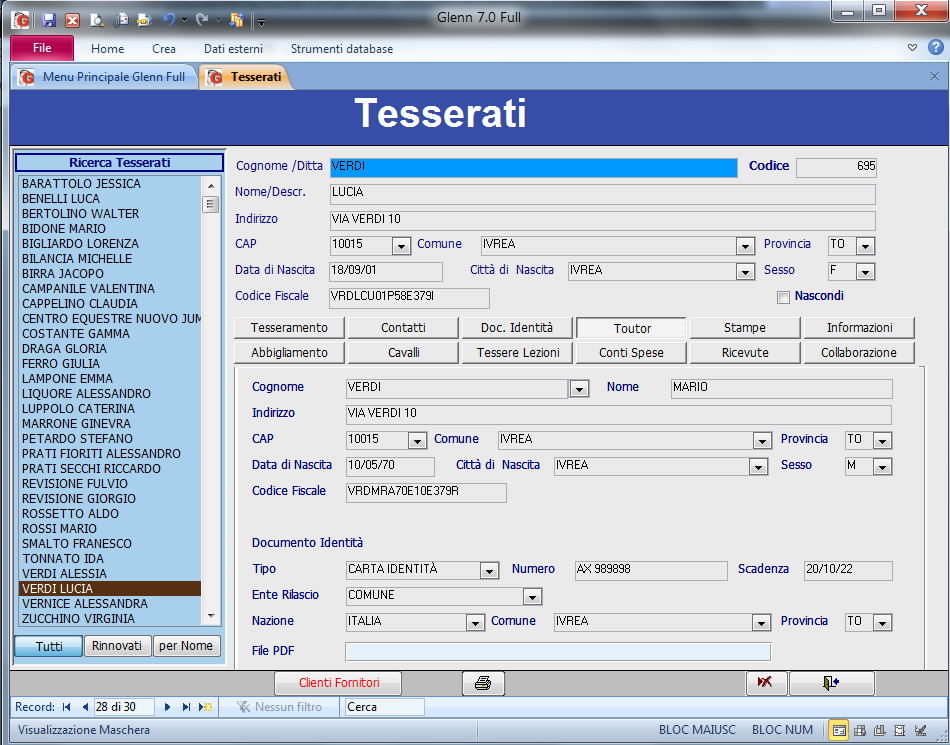Create new blank record icon
Viewport: 950px width, 745px height.
[x=205, y=707]
